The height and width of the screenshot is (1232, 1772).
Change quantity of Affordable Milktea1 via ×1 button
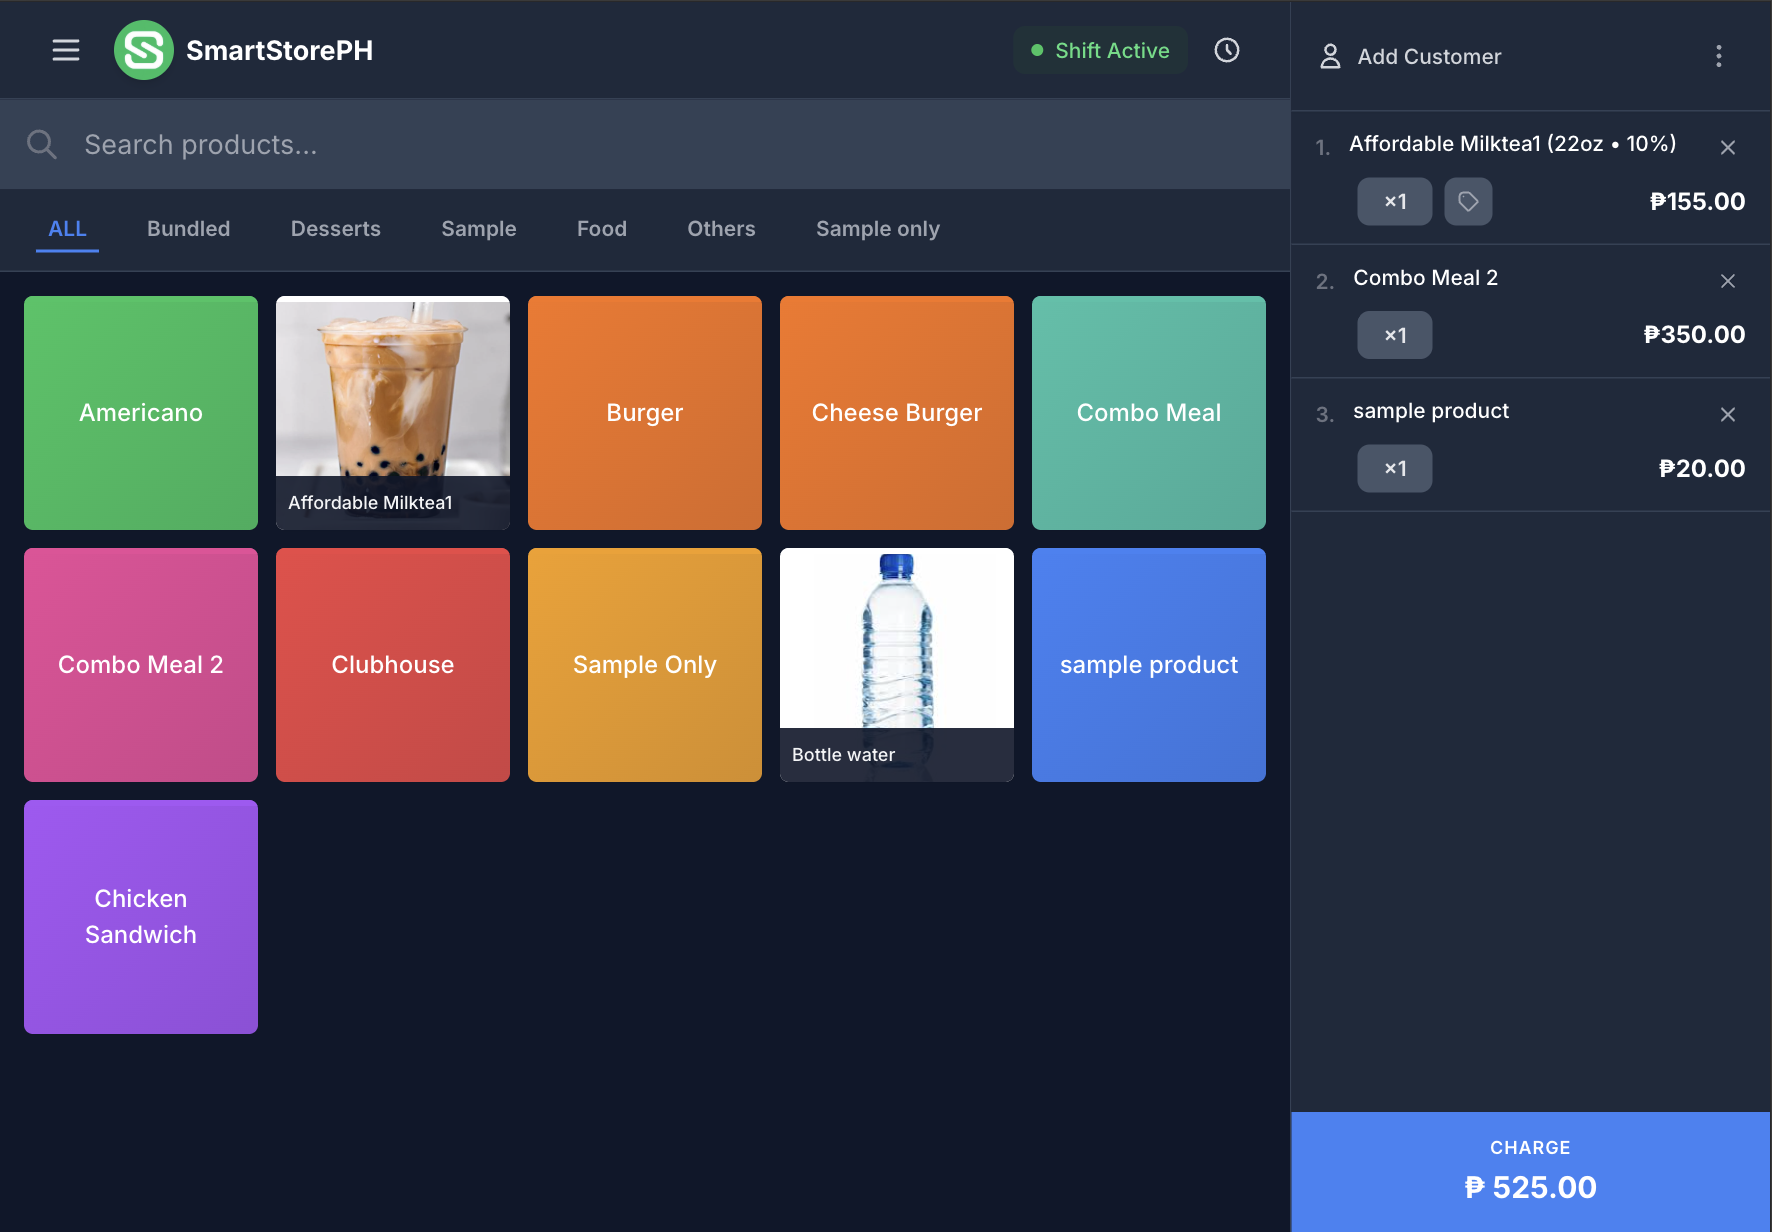(1394, 201)
